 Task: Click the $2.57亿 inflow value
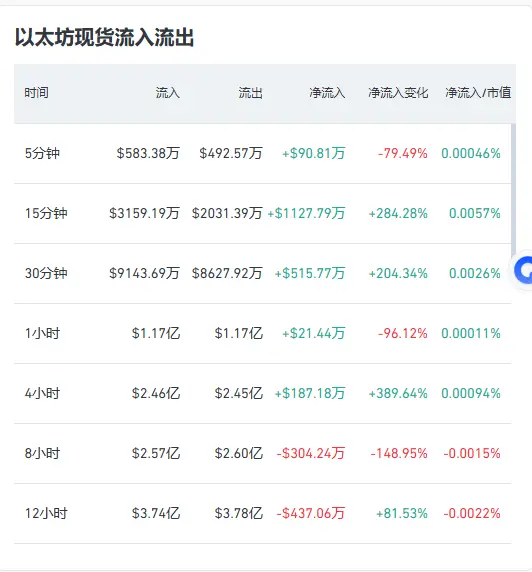(156, 453)
